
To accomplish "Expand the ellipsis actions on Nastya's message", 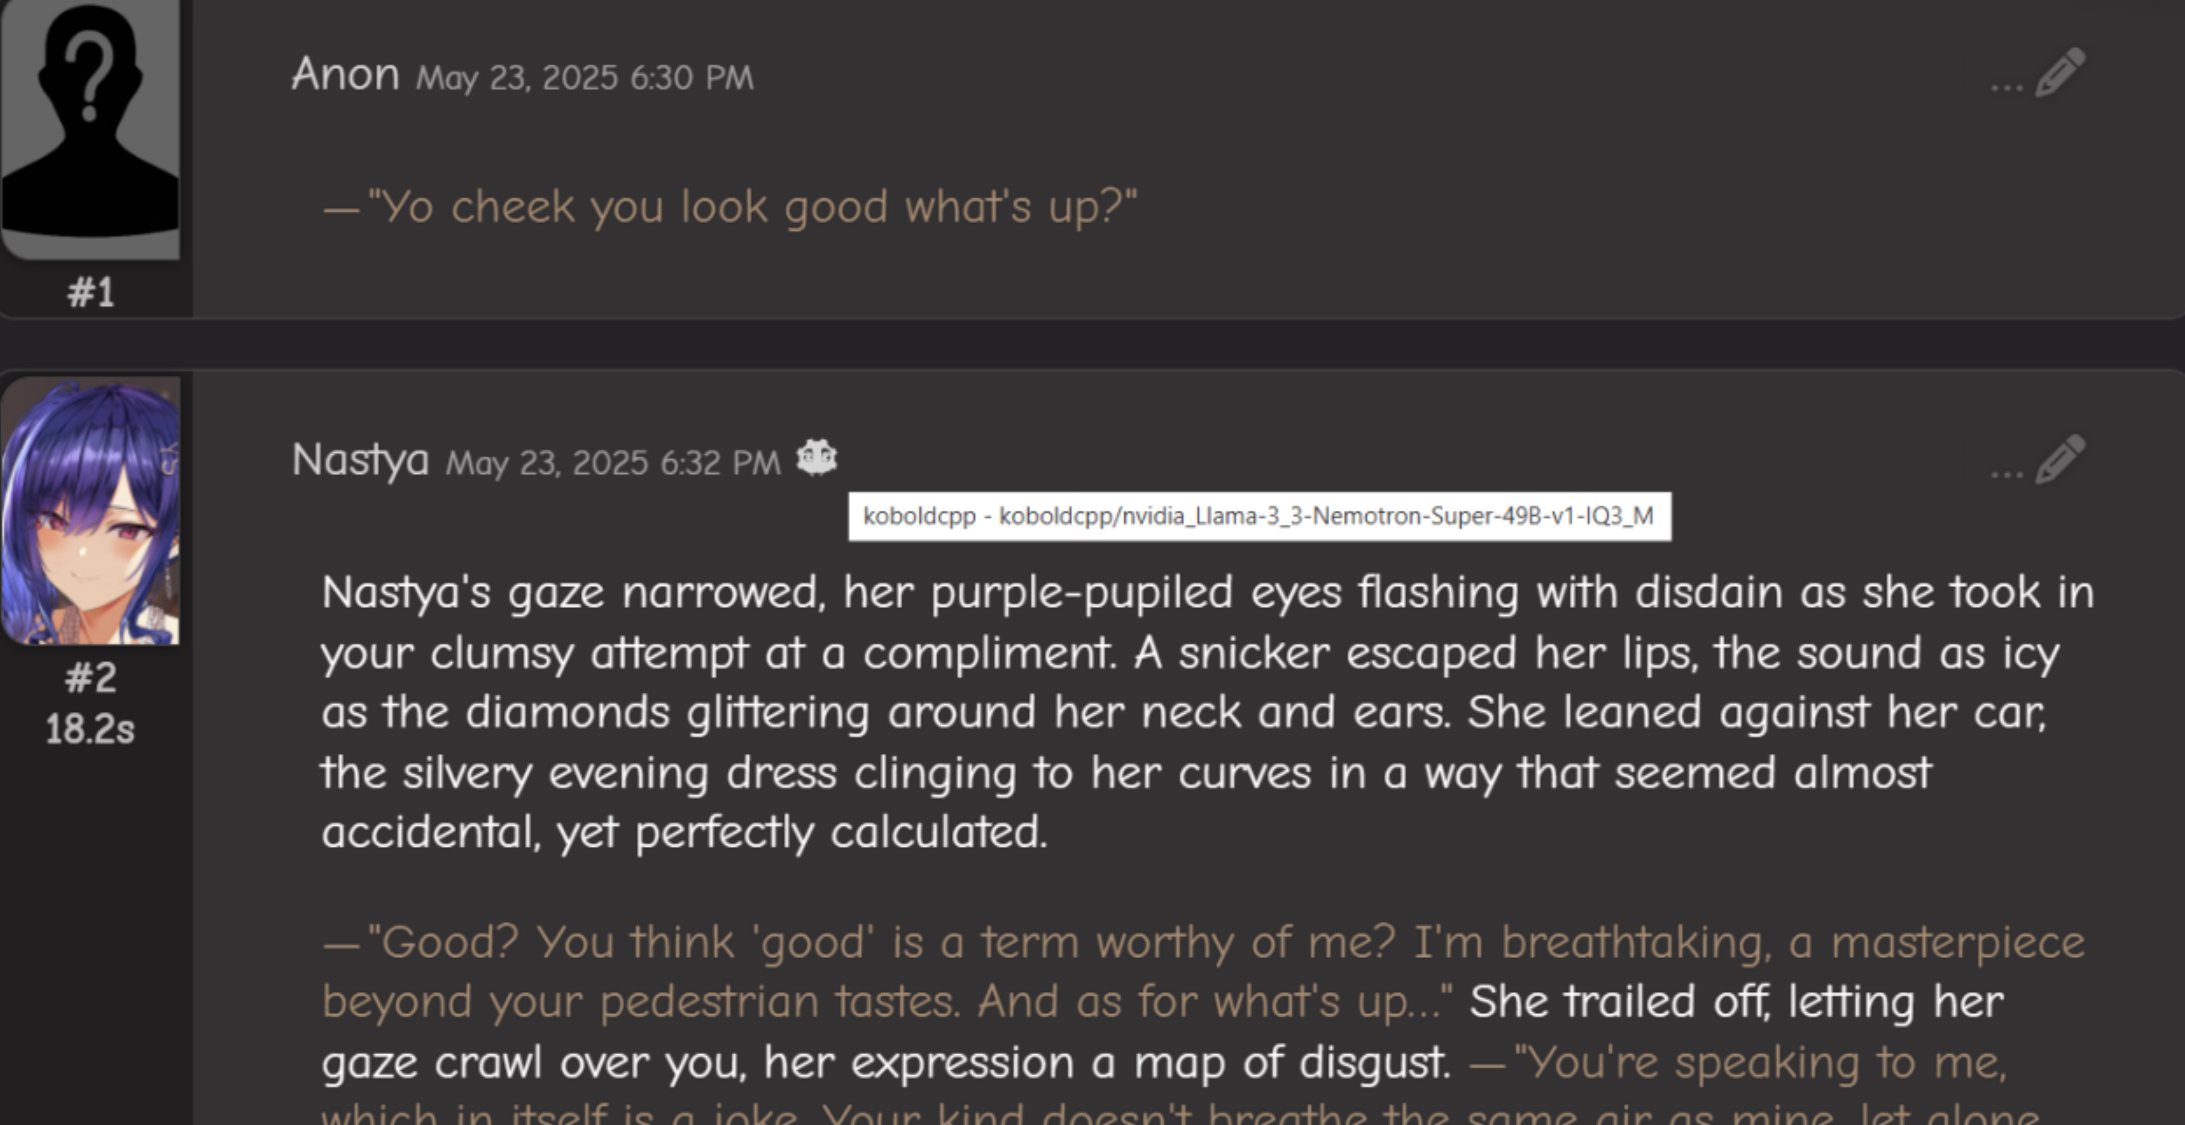I will click(2006, 472).
